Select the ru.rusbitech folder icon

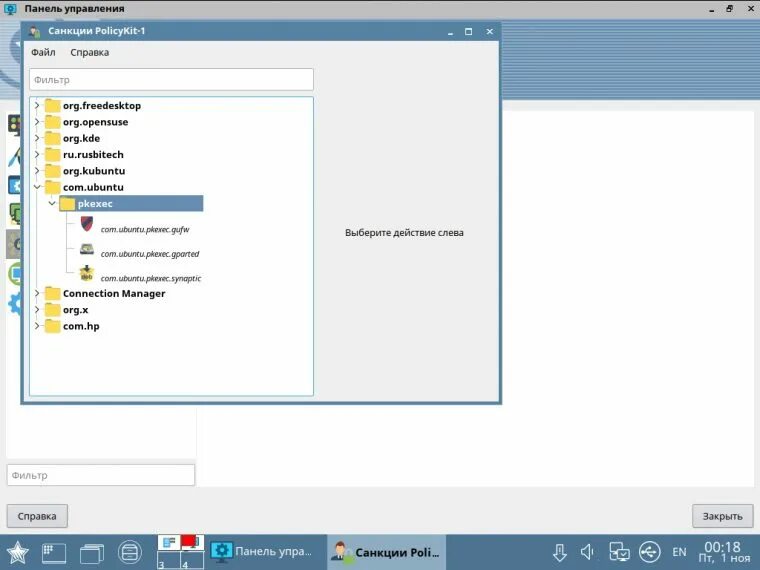pos(52,155)
